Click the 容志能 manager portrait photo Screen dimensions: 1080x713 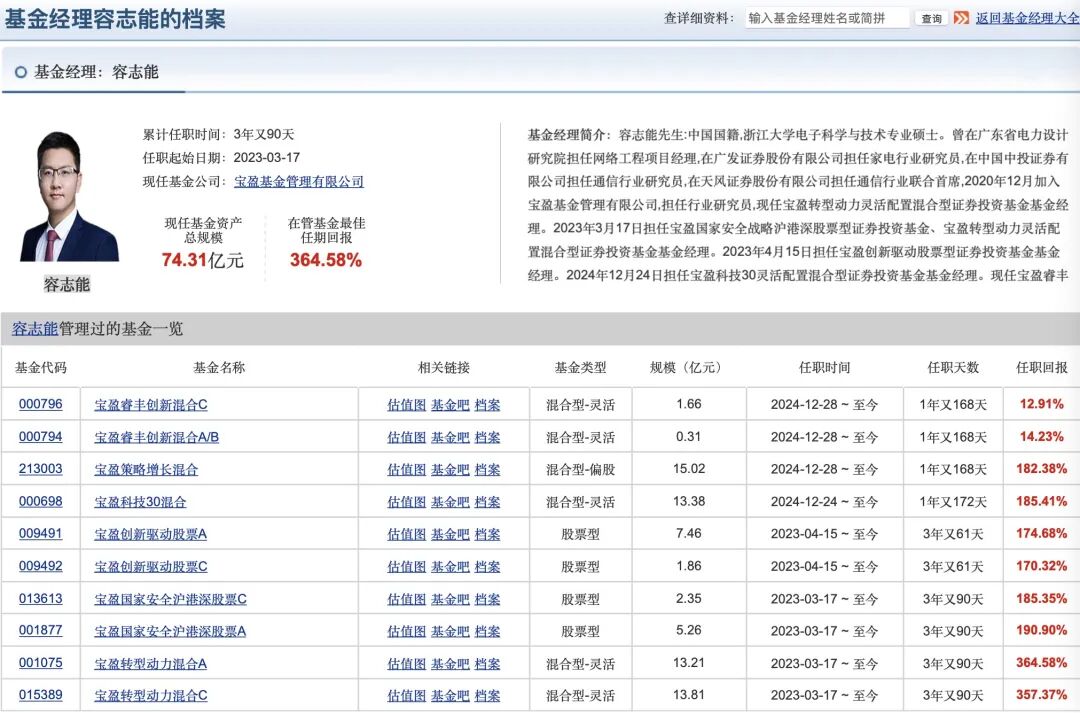point(68,196)
